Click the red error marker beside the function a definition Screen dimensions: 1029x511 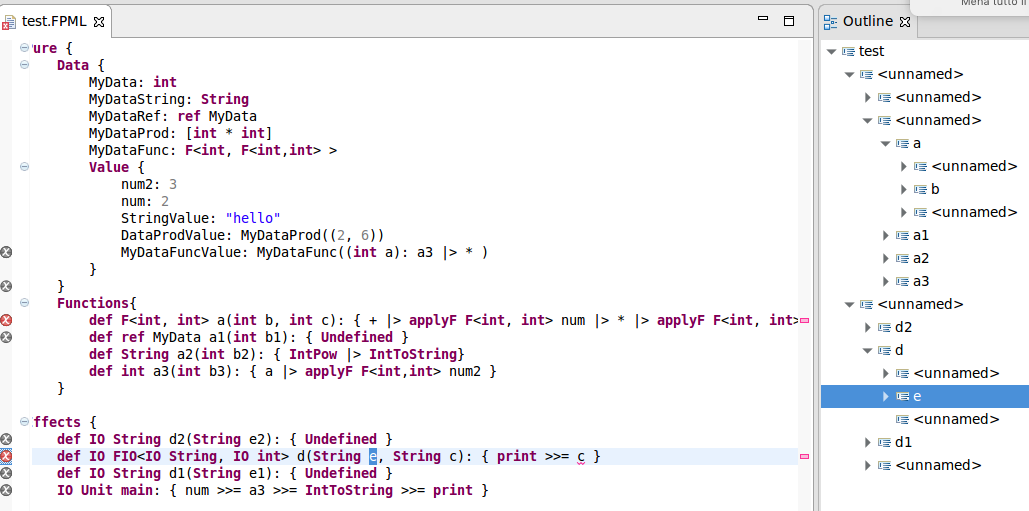(6, 320)
